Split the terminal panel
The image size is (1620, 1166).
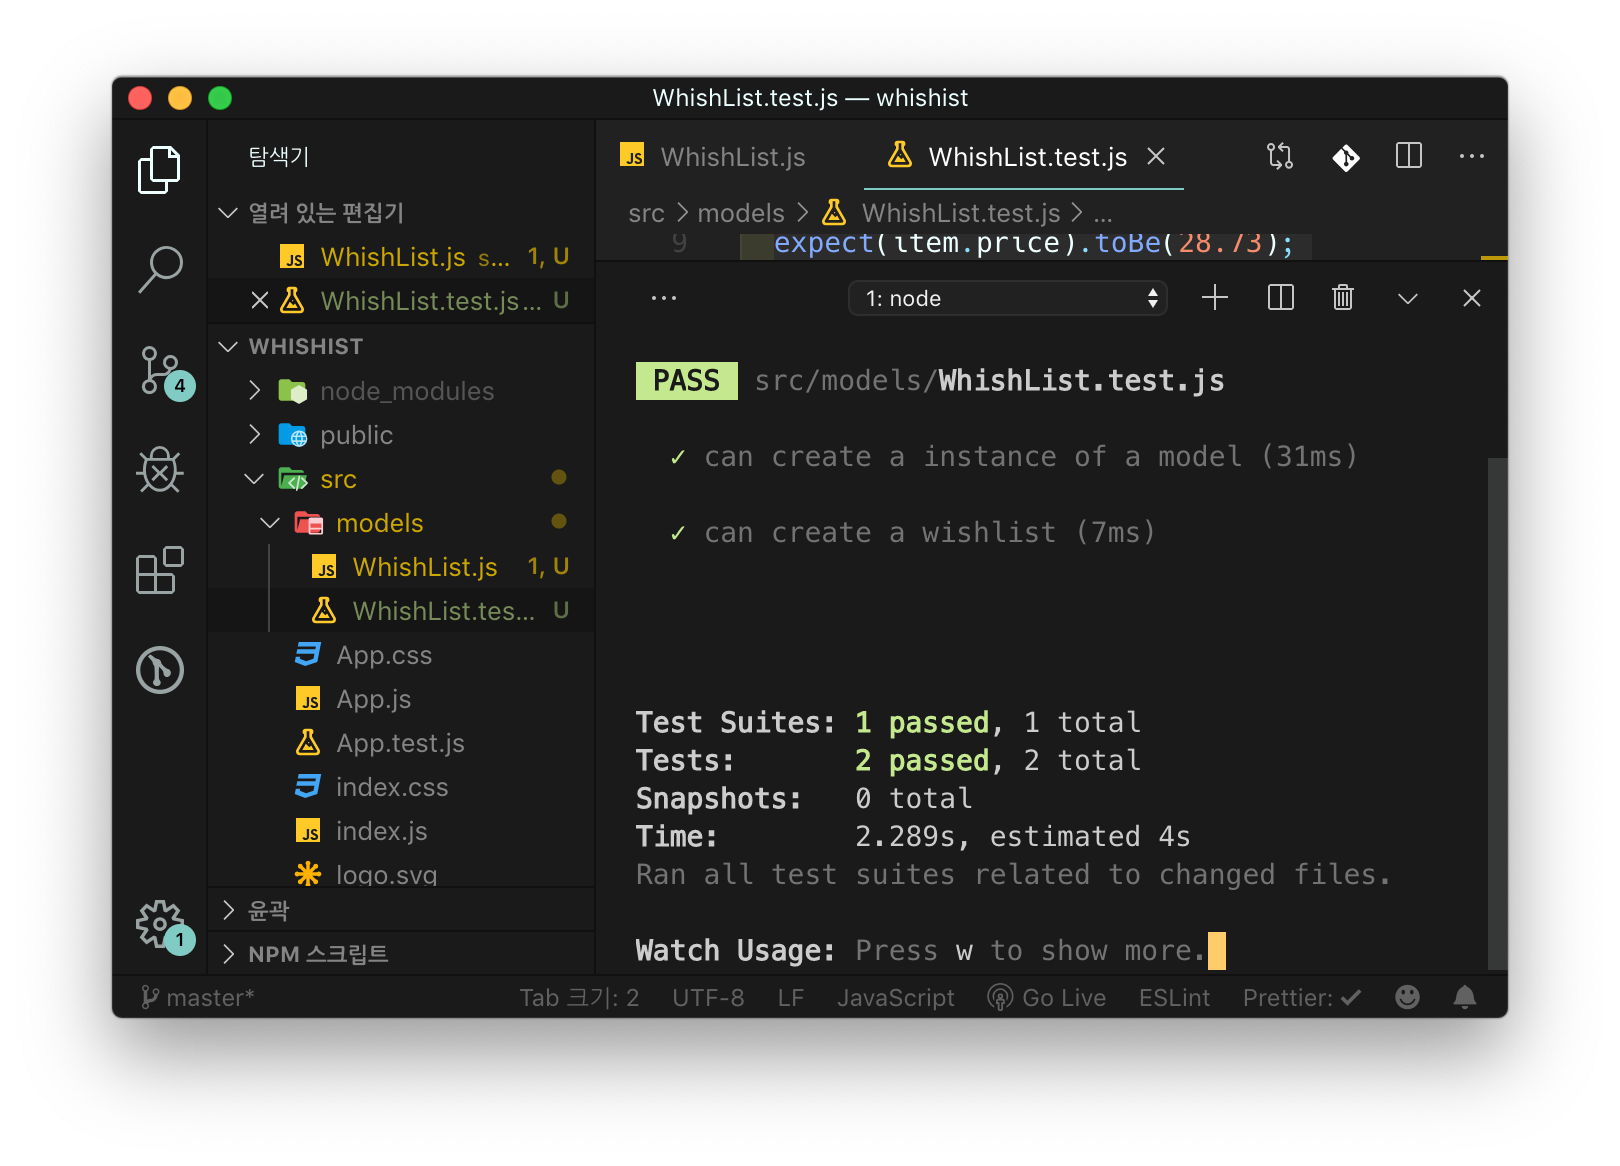point(1281,298)
